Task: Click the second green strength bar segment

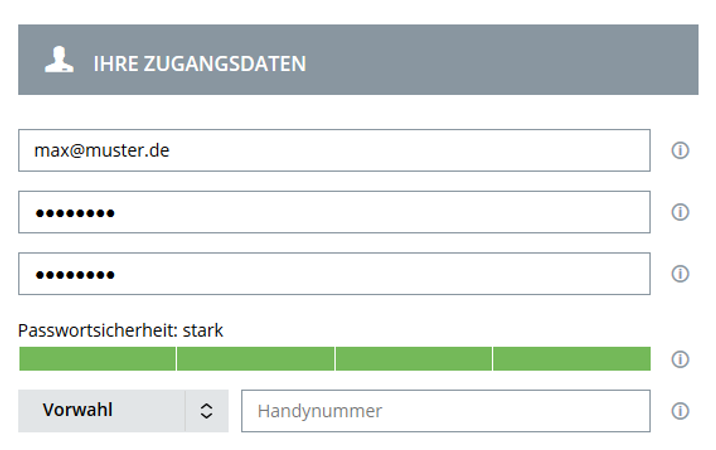Action: pyautogui.click(x=256, y=359)
